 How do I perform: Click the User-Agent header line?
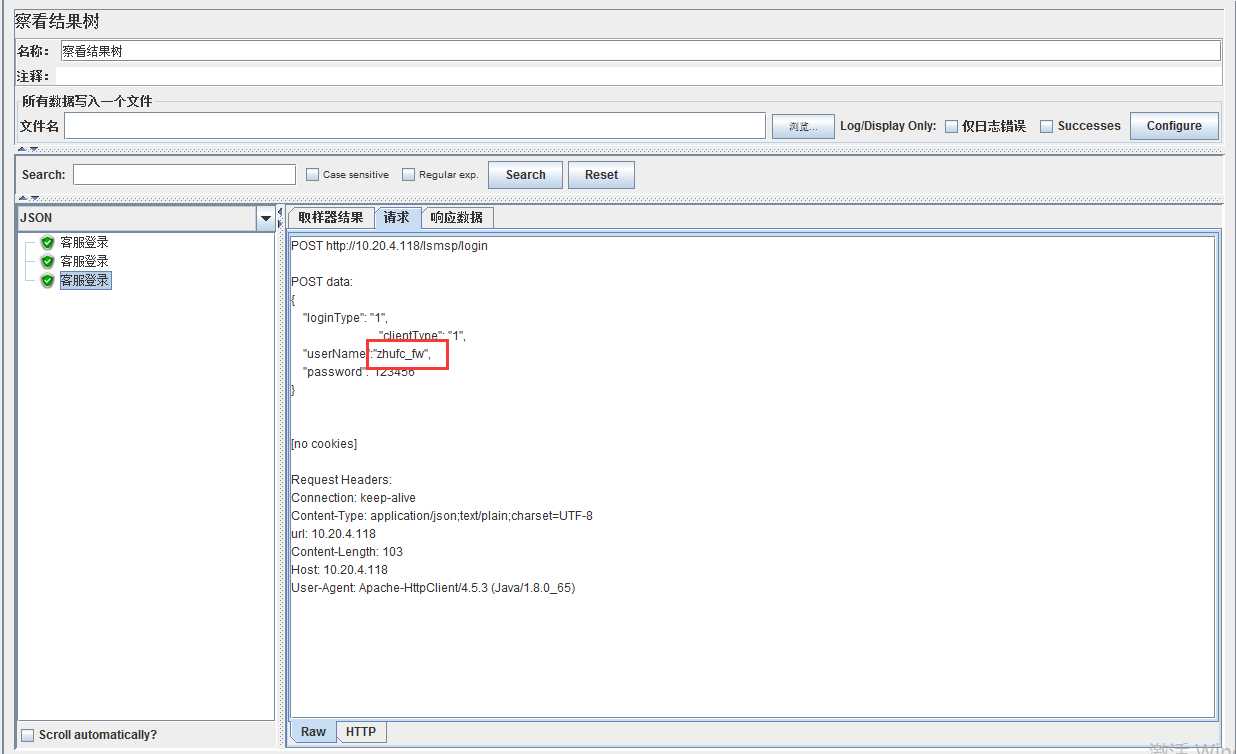pyautogui.click(x=433, y=588)
